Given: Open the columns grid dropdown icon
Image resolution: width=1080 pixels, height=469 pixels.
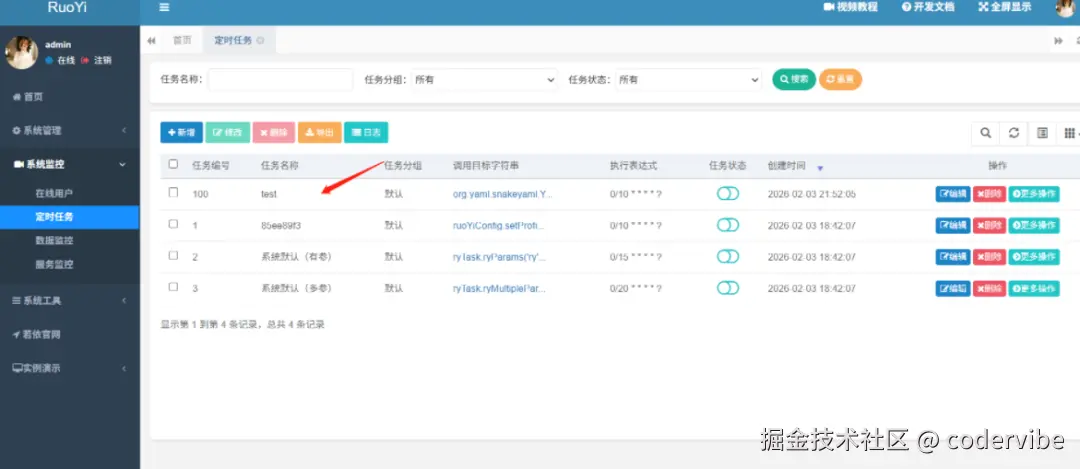Looking at the screenshot, I should coord(1070,134).
